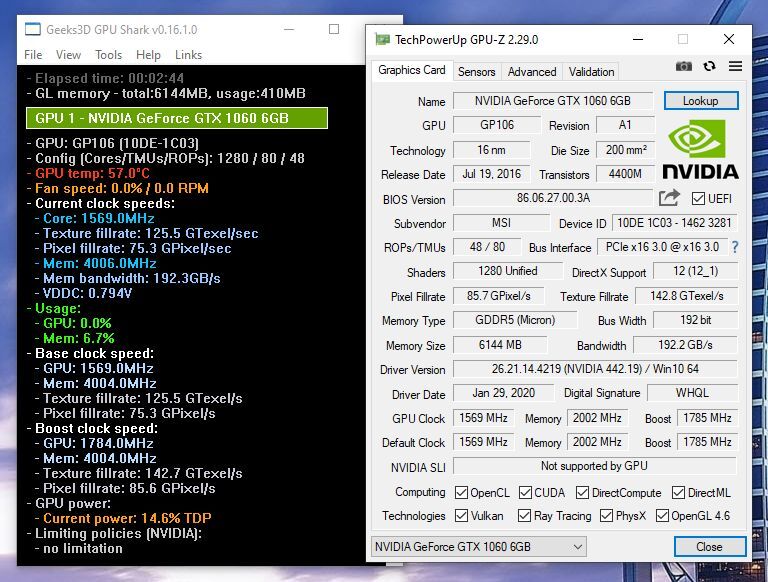The height and width of the screenshot is (582, 768).
Task: Click the Release Date field
Action: coord(491,174)
